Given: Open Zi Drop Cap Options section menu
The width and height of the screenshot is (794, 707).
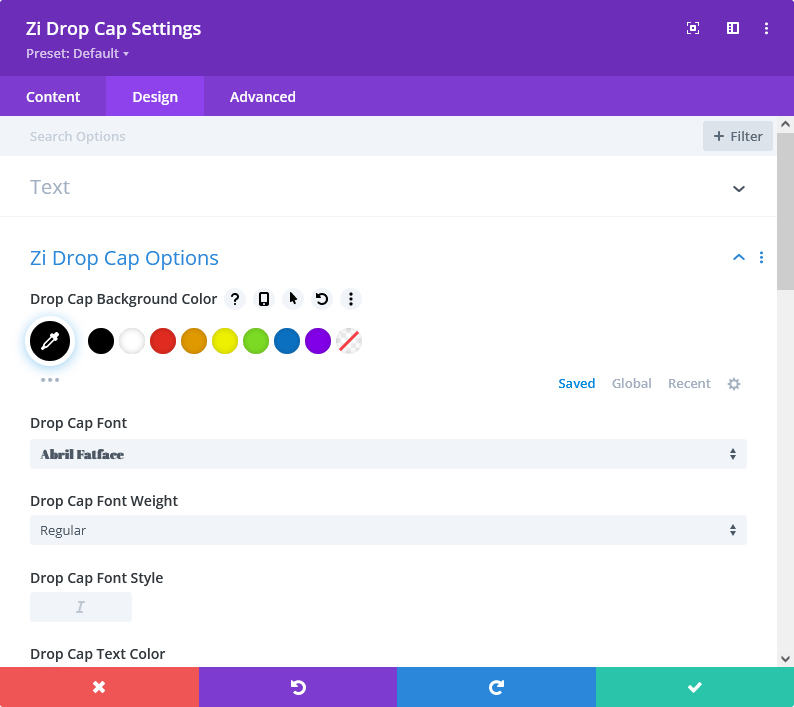Looking at the screenshot, I should [761, 258].
